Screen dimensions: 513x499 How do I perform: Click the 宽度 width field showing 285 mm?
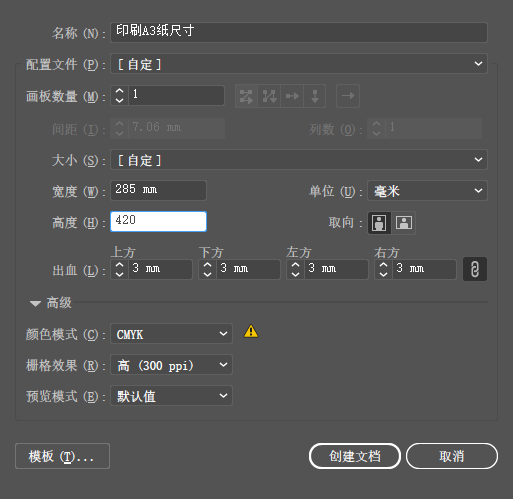158,191
